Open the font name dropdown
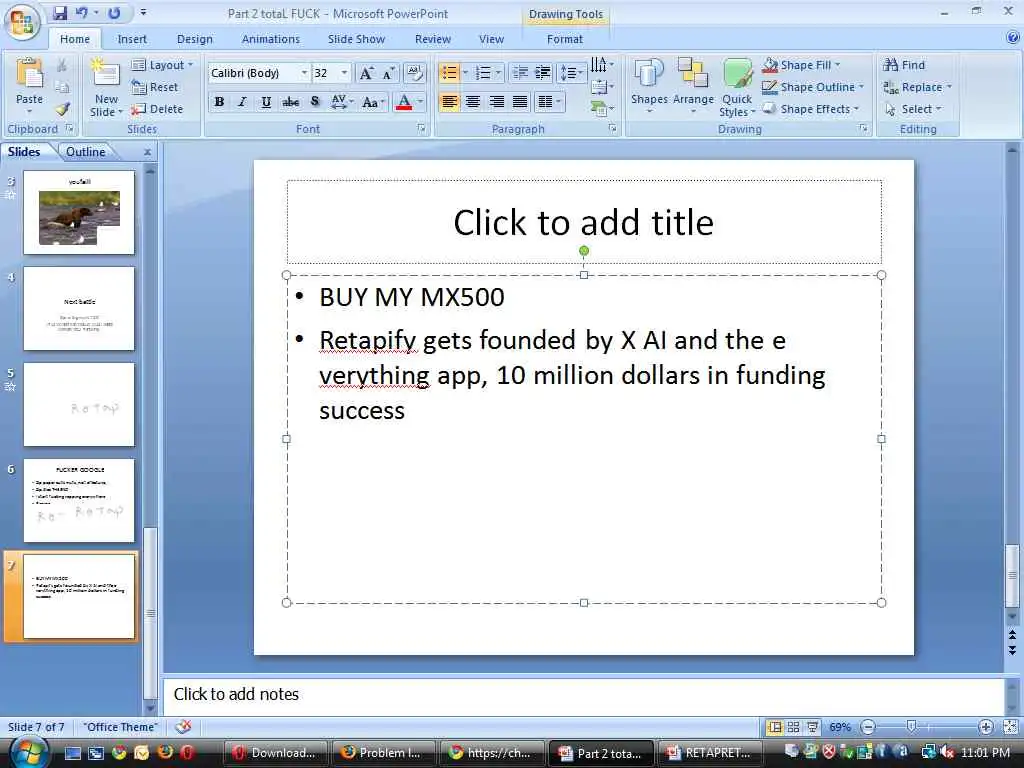1024x768 pixels. (304, 72)
